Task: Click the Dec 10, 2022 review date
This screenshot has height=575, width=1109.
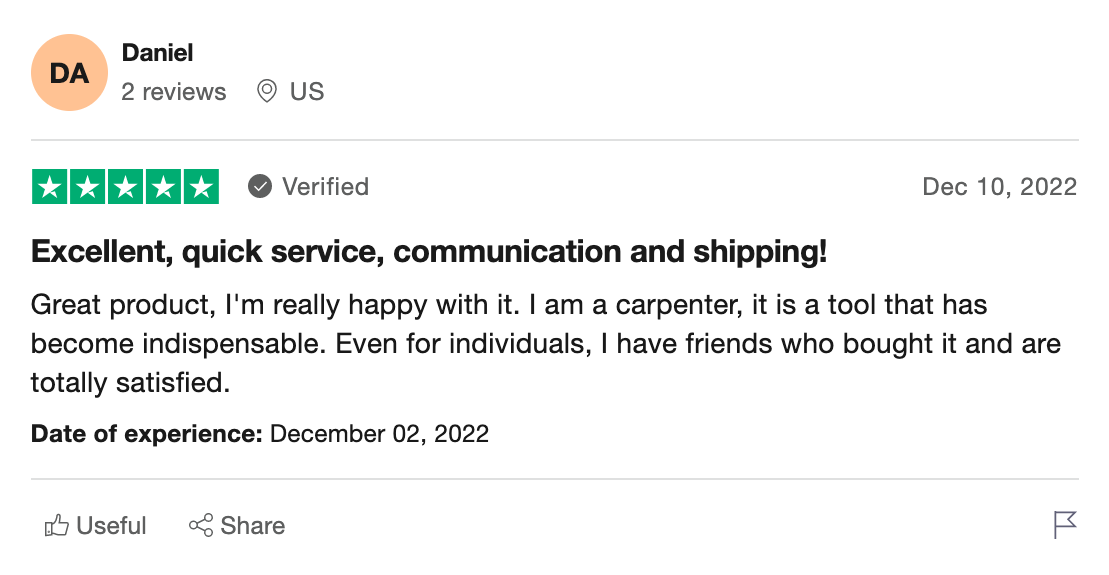Action: click(999, 187)
